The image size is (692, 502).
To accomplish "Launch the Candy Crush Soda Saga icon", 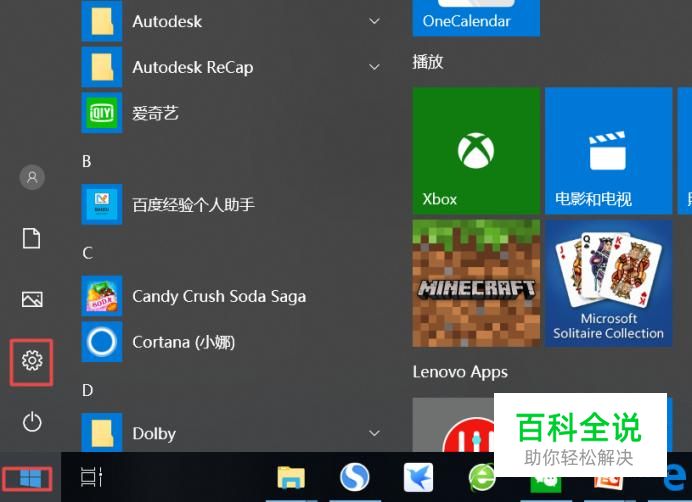I will [102, 296].
